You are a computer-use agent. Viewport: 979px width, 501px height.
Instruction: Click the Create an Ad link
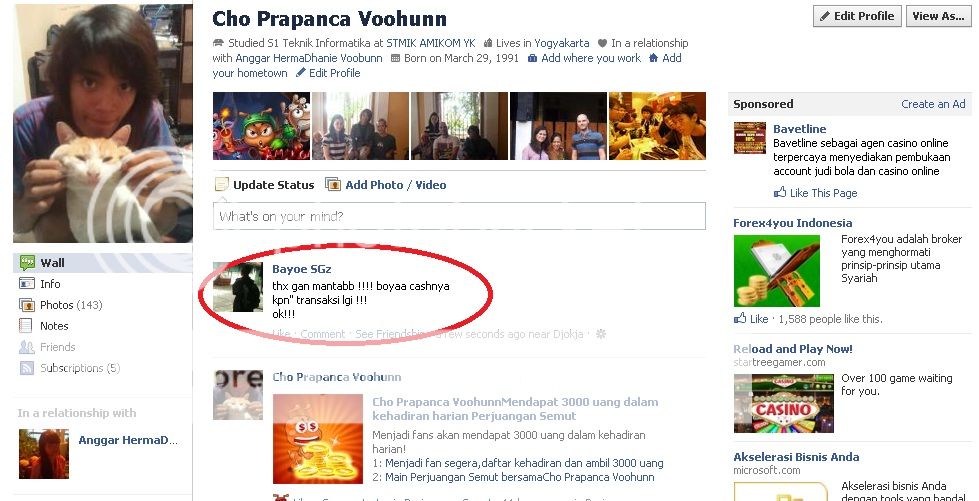click(933, 104)
